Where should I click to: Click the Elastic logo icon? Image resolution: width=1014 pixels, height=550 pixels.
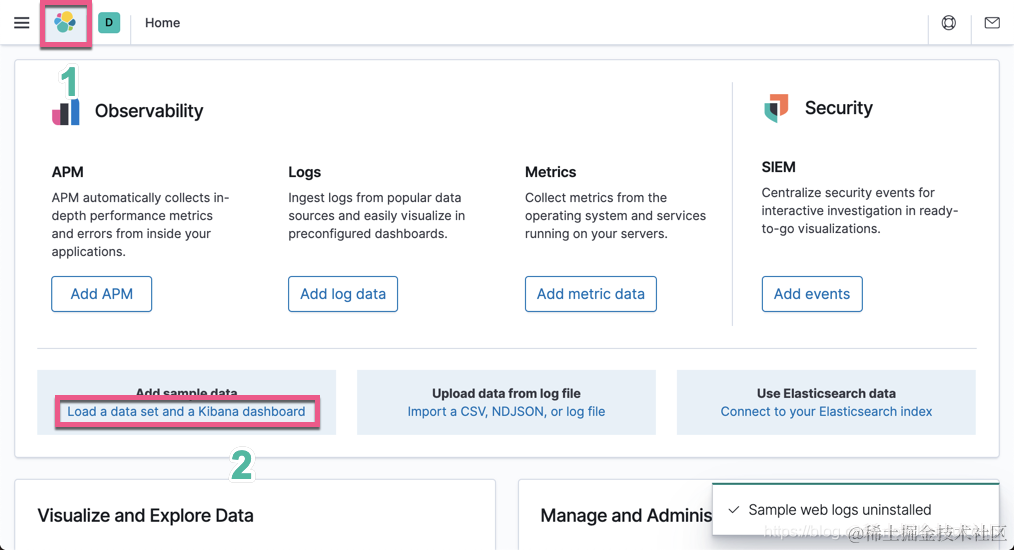[65, 23]
